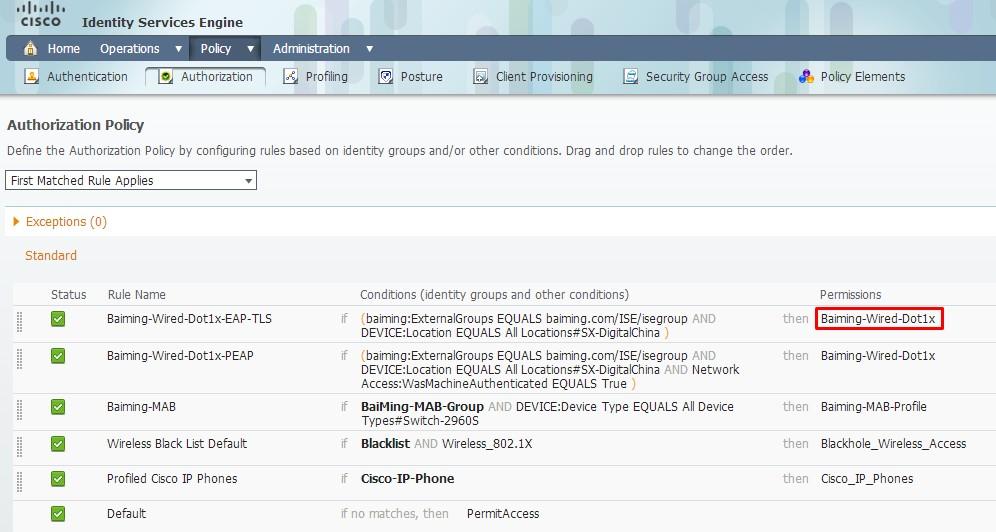Click the Cisco-IP-Phone condition
The height and width of the screenshot is (532, 996).
[408, 479]
